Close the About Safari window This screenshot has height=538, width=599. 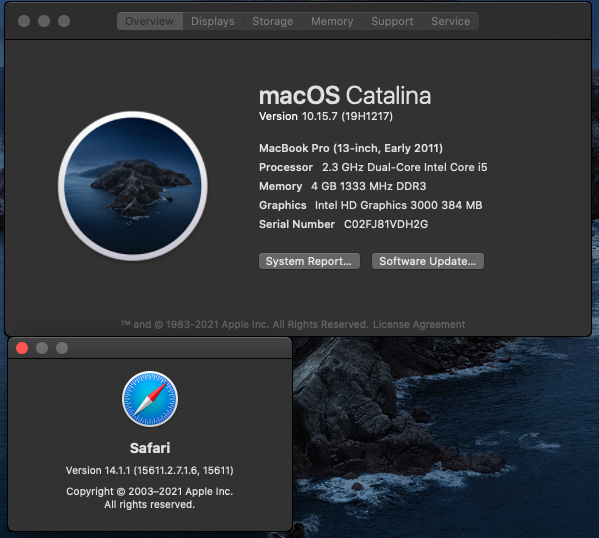pyautogui.click(x=22, y=348)
